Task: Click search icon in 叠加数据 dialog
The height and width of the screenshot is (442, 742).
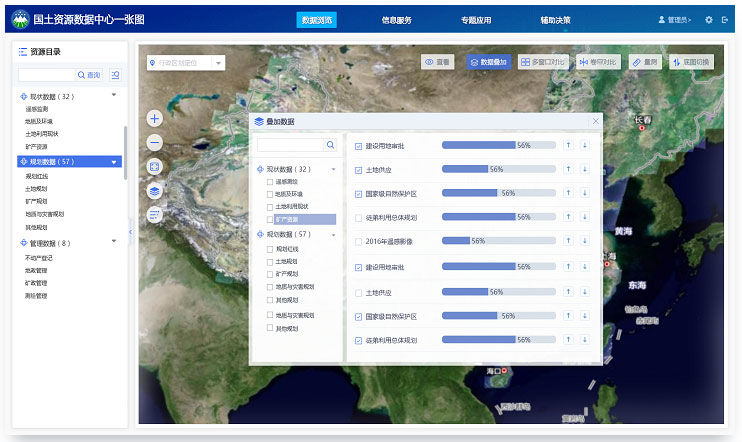Action: (329, 145)
